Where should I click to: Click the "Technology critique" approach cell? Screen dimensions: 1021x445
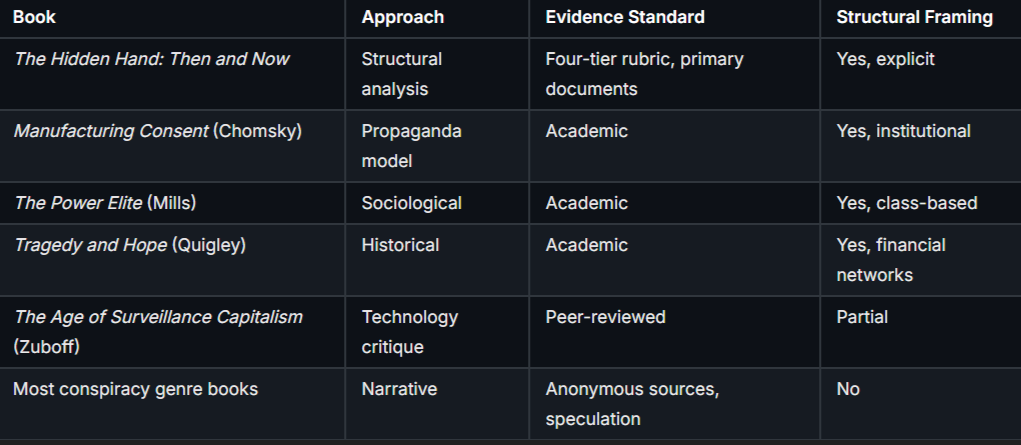coord(410,331)
